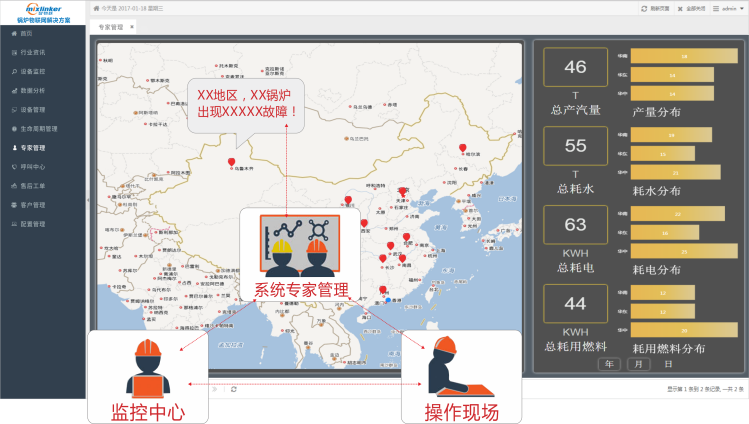Click the red map marker at 乌鲁木齐
Image resolution: width=749 pixels, height=424 pixels.
(232, 162)
